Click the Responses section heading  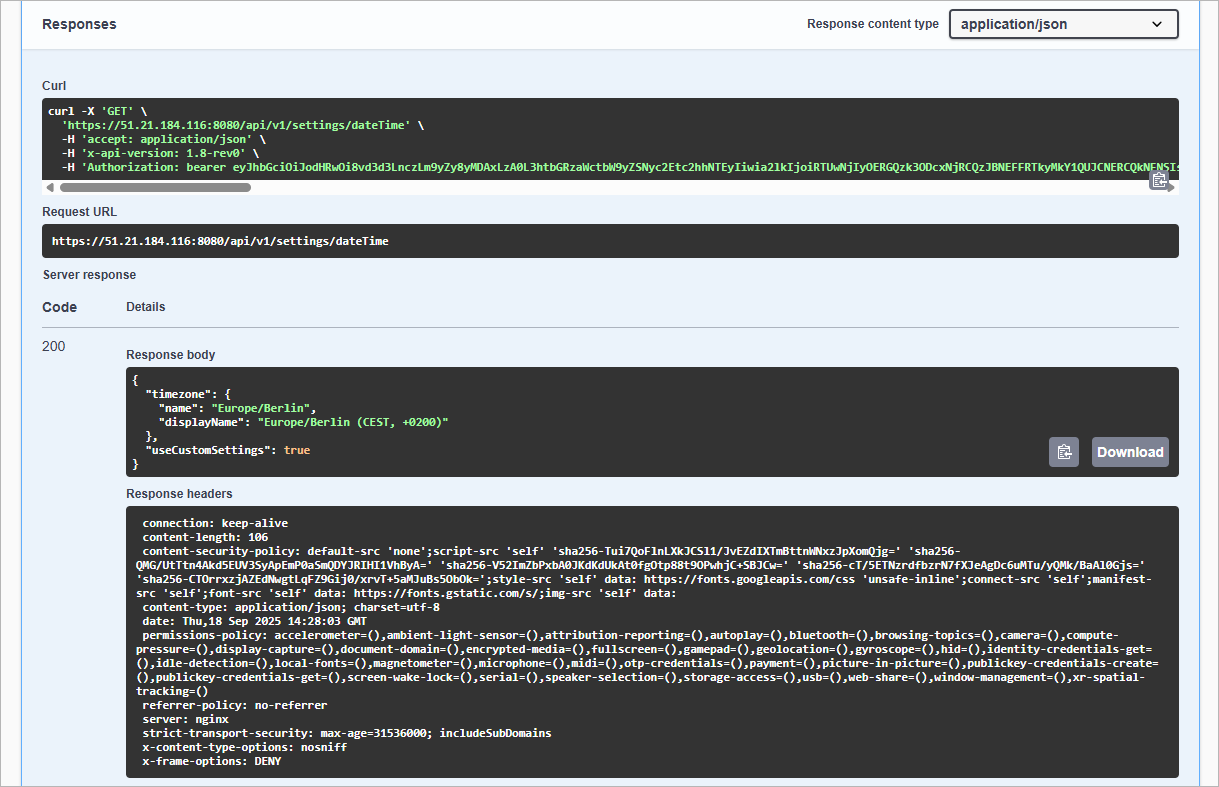[x=79, y=24]
